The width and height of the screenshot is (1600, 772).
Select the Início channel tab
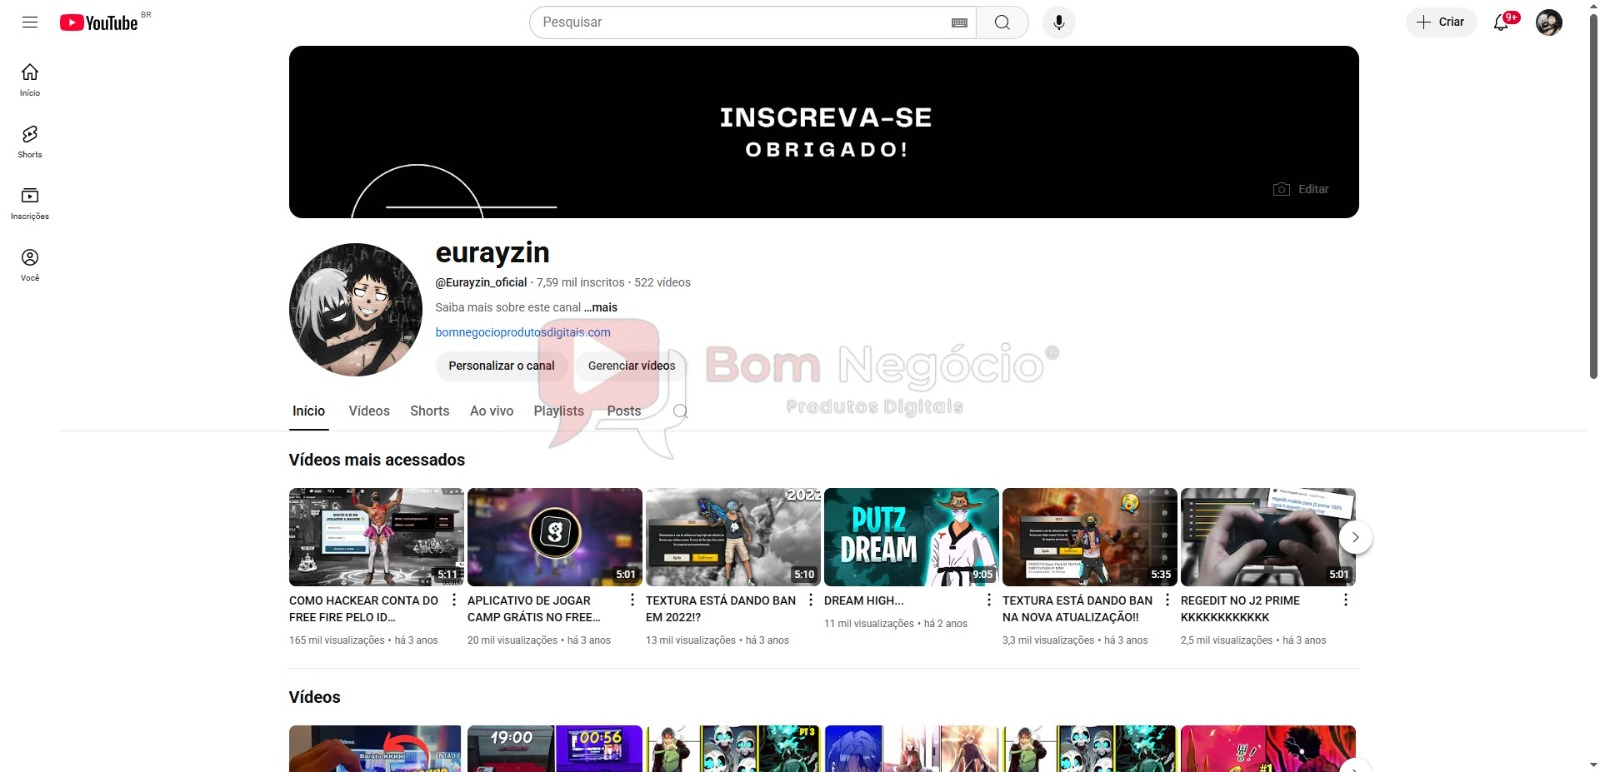(x=309, y=411)
